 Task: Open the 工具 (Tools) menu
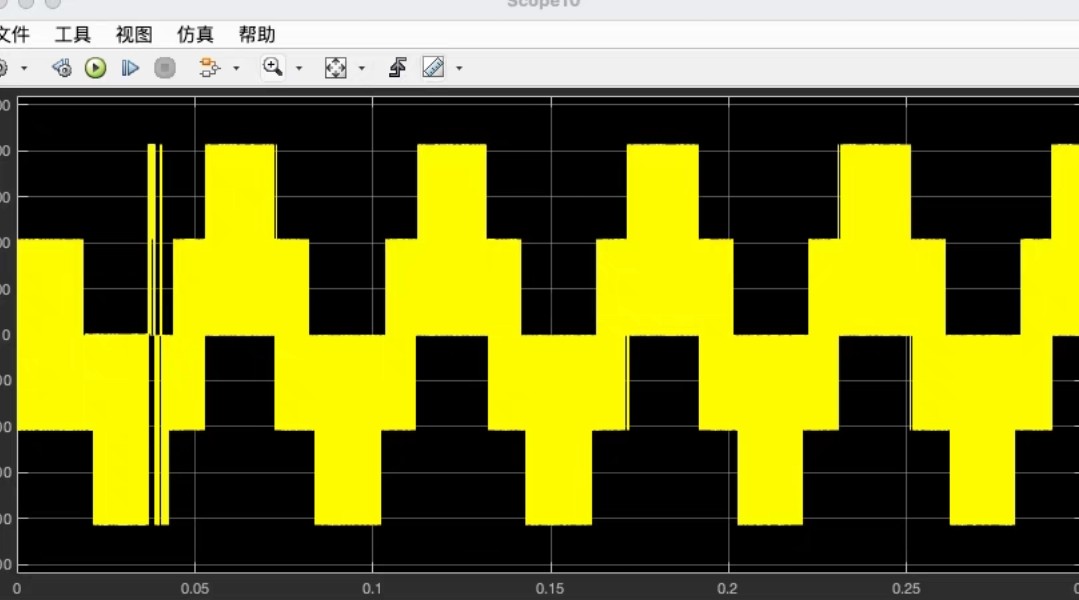(x=73, y=34)
